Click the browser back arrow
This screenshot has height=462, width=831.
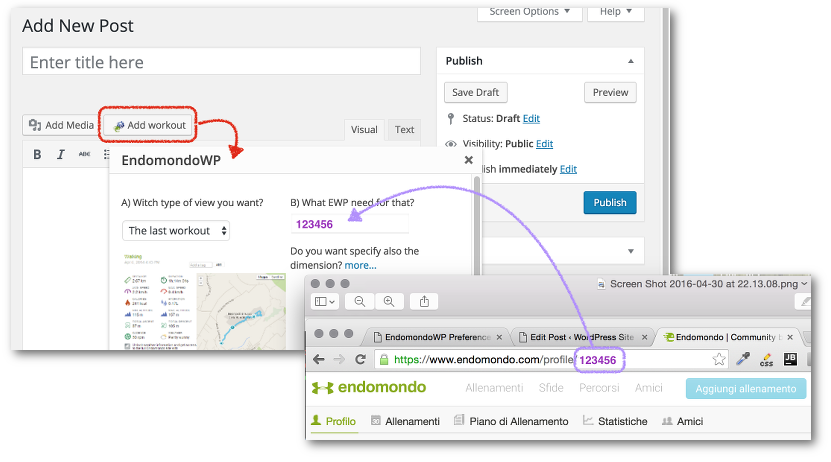319,360
